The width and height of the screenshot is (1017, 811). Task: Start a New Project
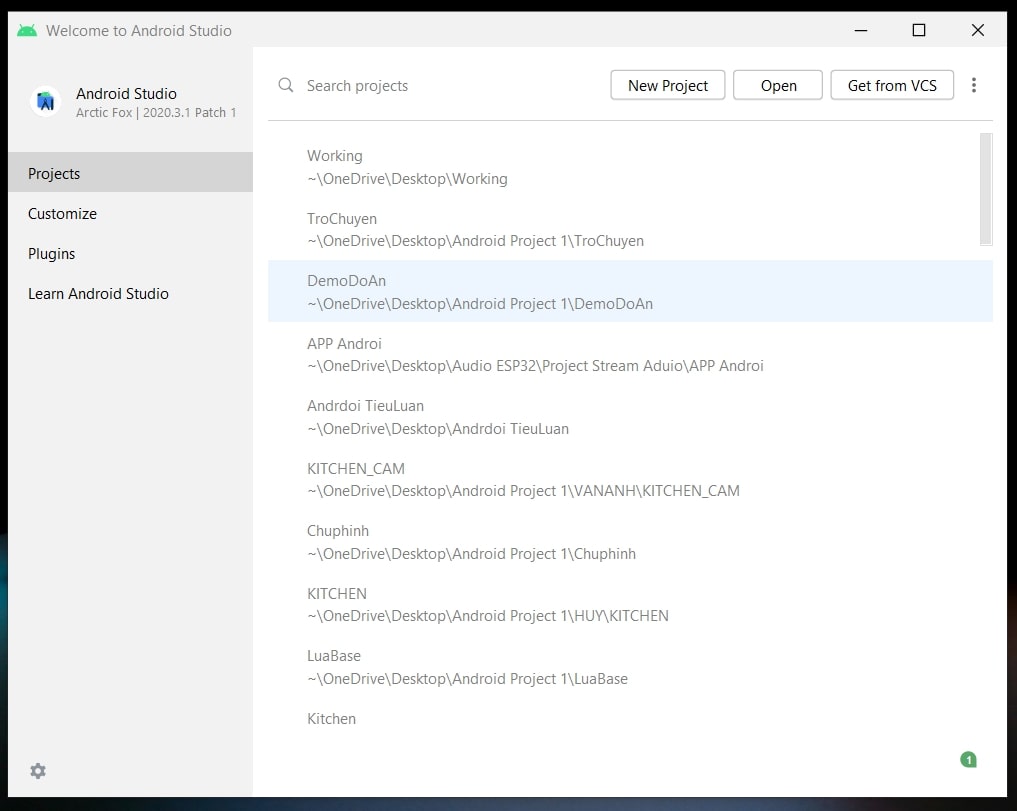667,85
